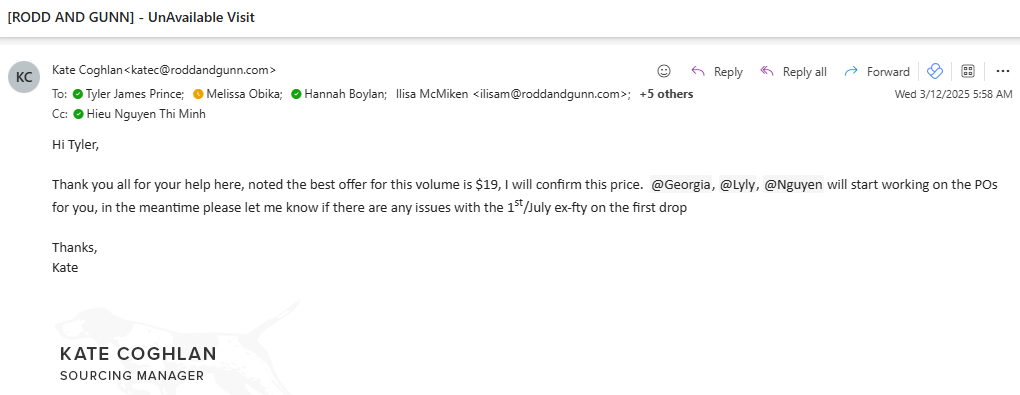Open the apps grid icon
Viewport: 1020px width, 395px height.
pyautogui.click(x=968, y=71)
